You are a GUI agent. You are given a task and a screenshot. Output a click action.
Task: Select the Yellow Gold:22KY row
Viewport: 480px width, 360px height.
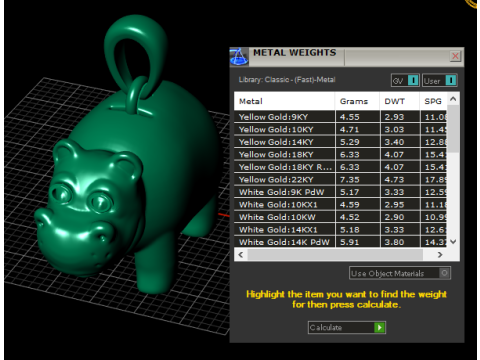(340, 179)
